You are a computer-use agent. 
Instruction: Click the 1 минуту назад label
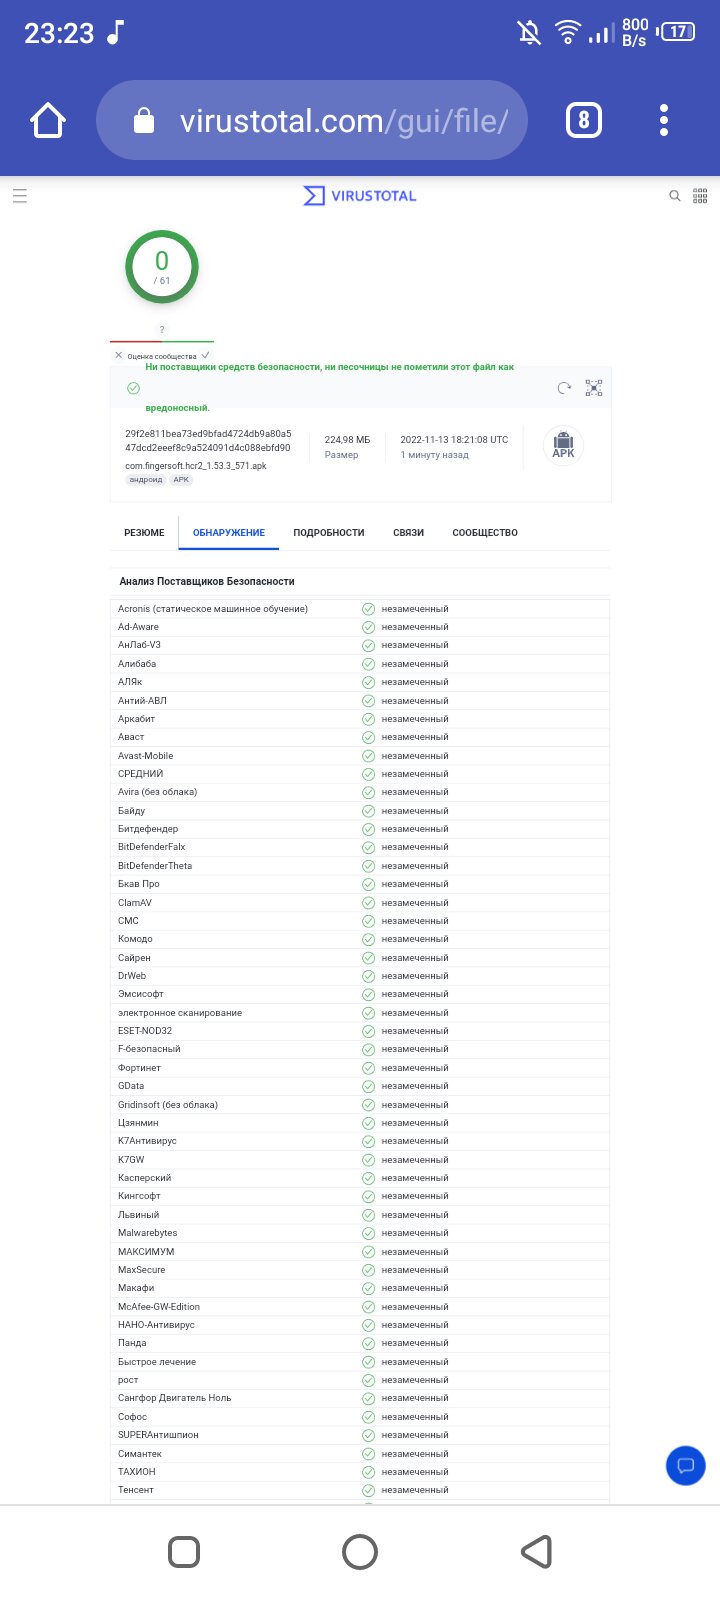tap(434, 455)
